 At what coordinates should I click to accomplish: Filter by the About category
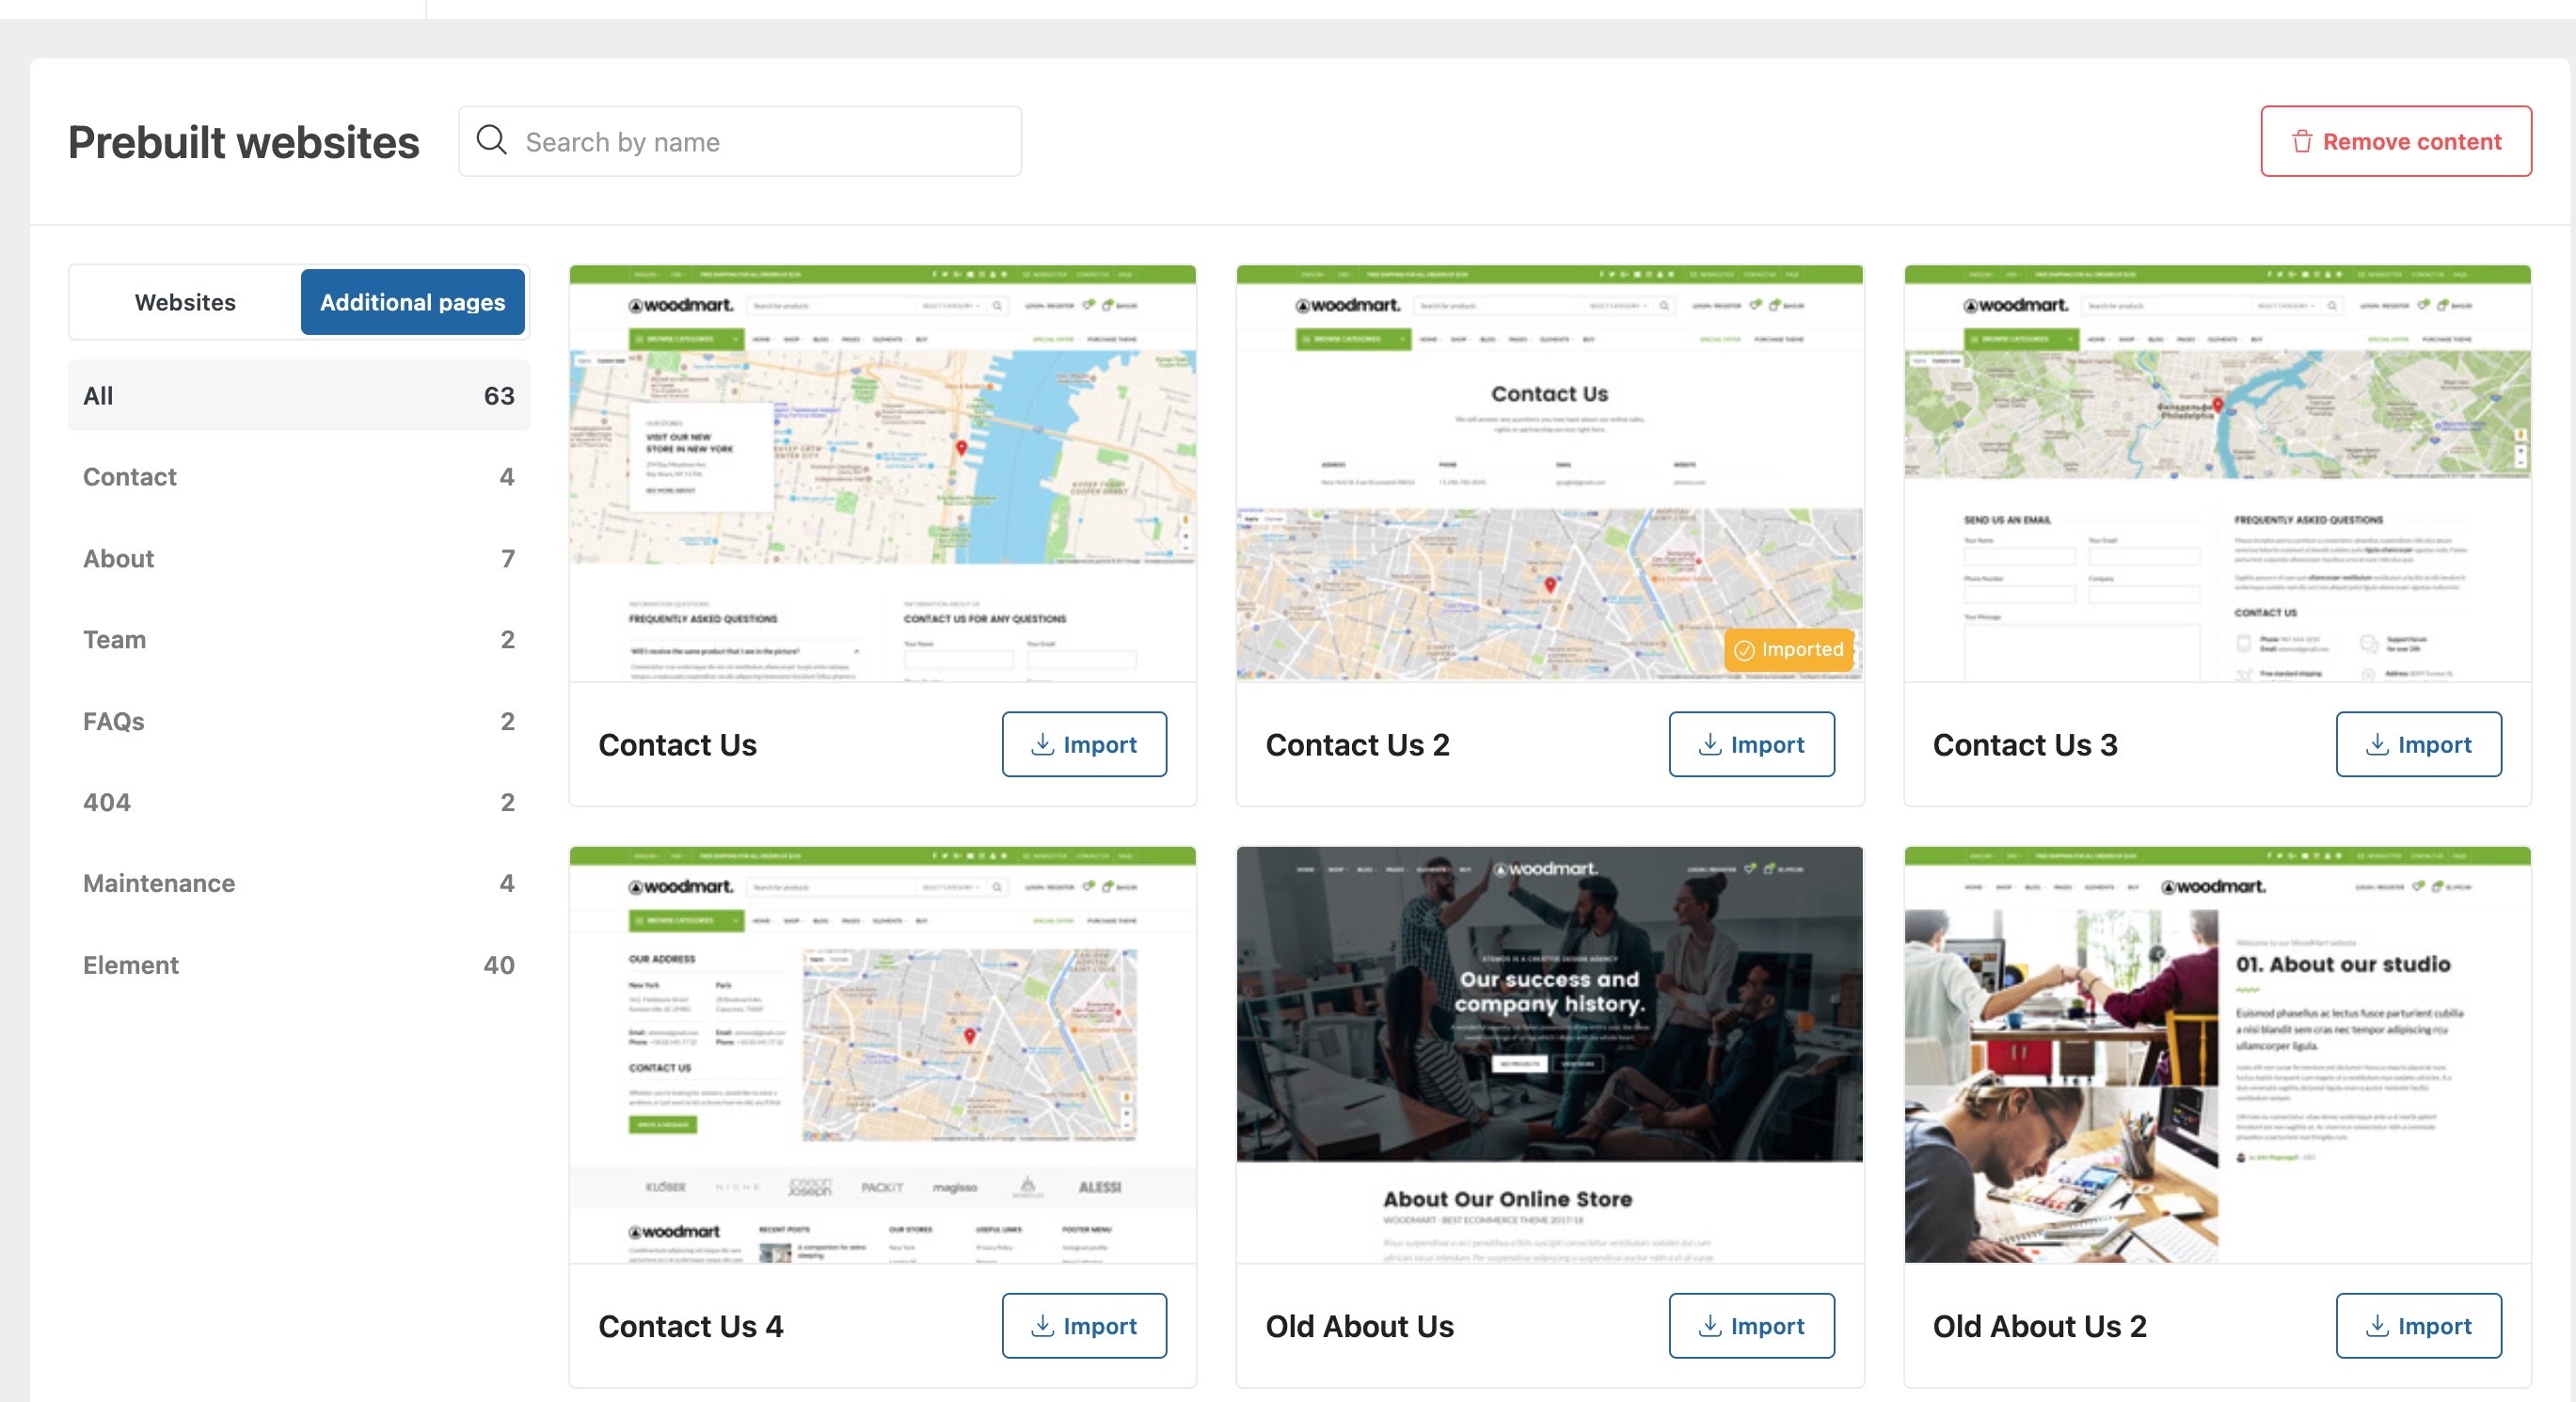point(298,558)
